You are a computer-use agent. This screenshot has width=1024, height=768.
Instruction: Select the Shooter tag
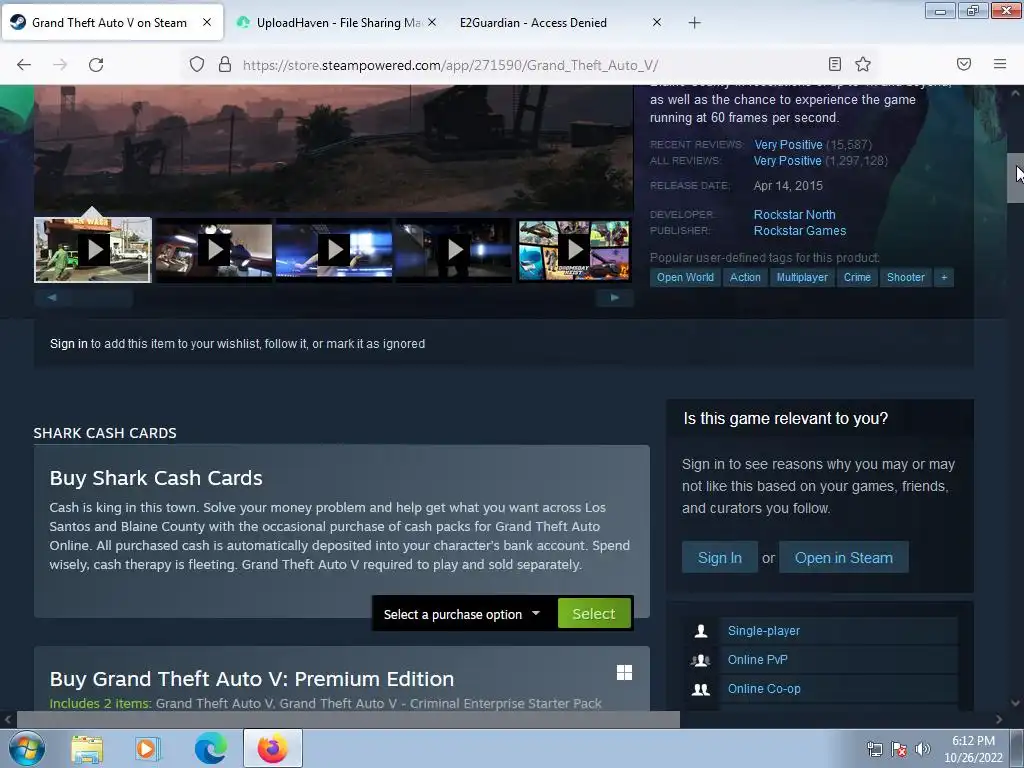tap(905, 278)
